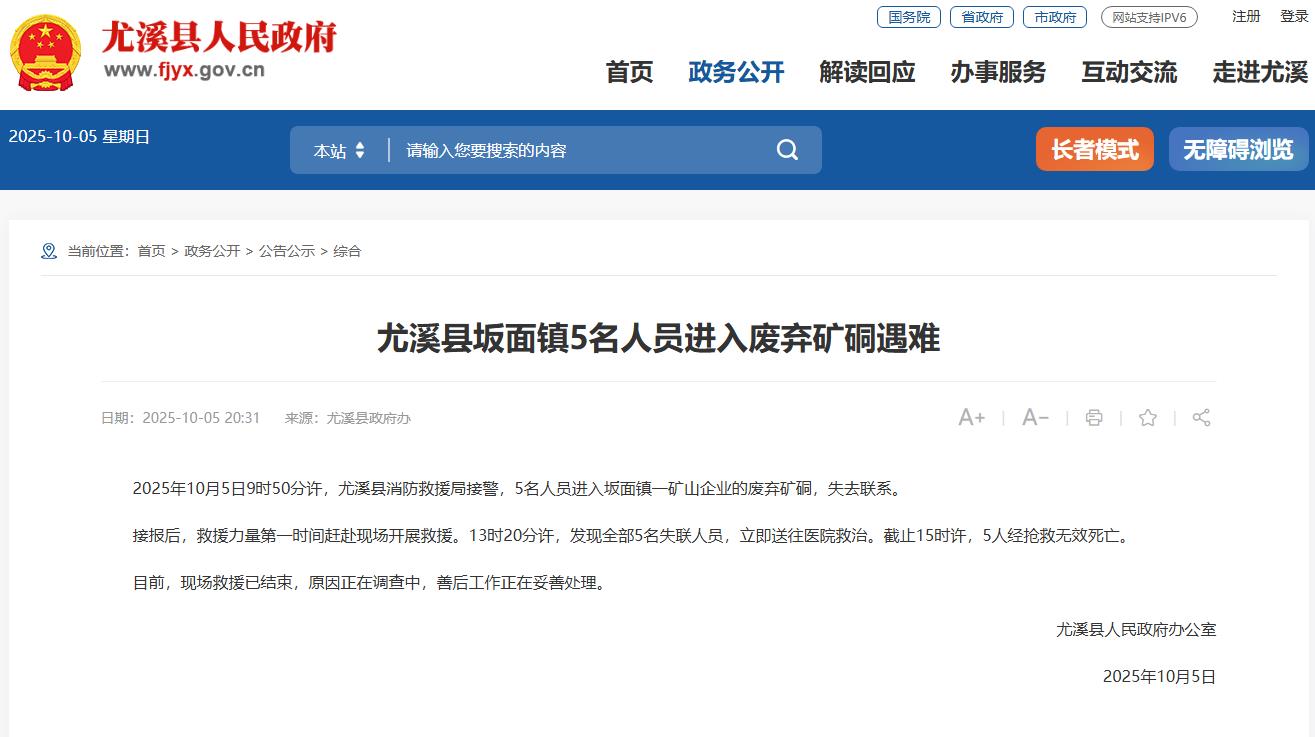
Task: Click the location pin breadcrumb icon
Action: 49,251
